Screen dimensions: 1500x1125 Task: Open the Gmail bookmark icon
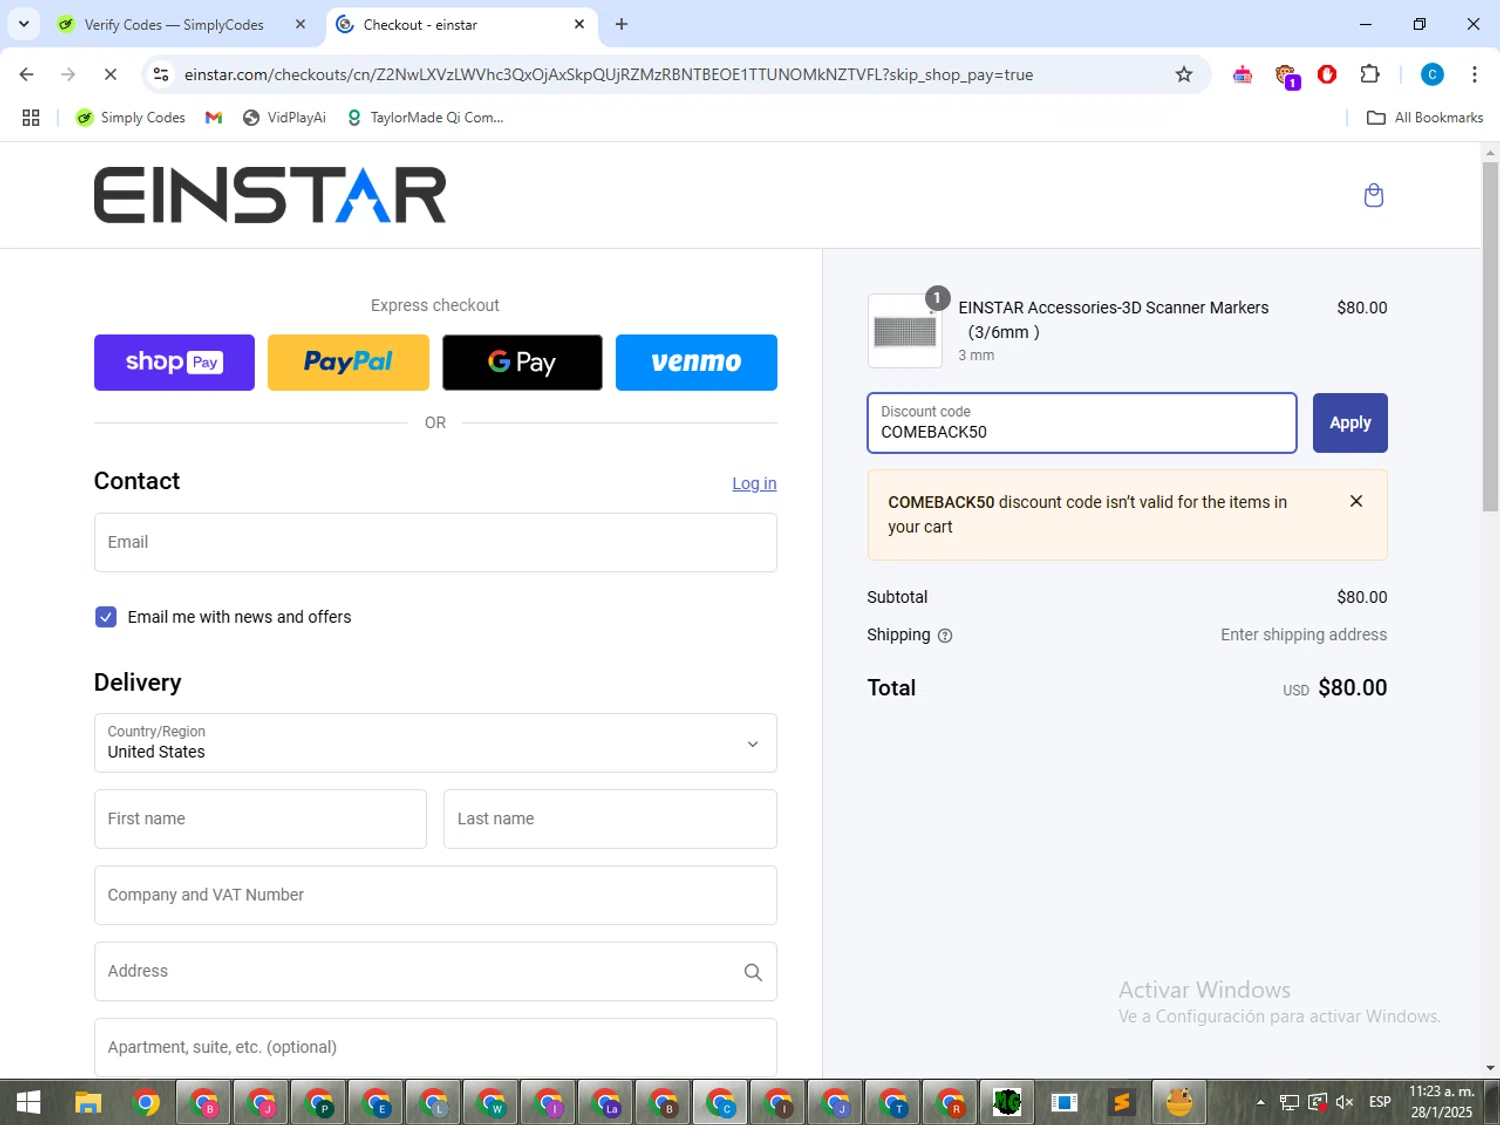[x=213, y=118]
